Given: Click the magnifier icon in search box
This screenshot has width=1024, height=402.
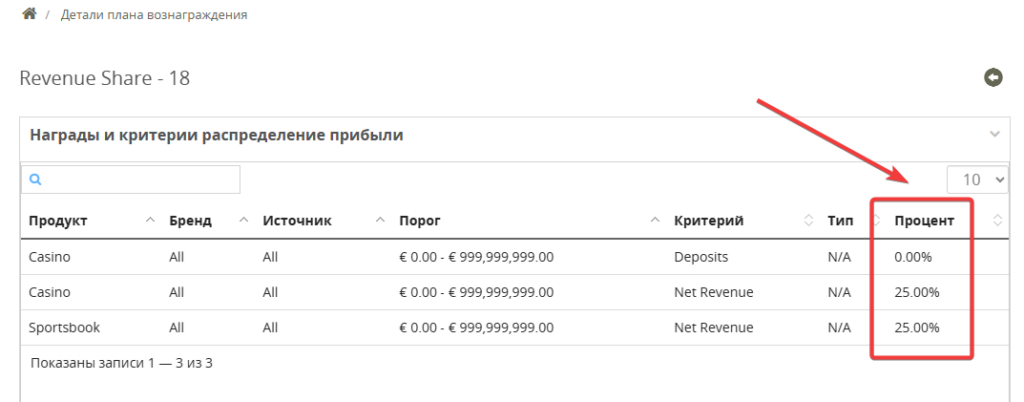Looking at the screenshot, I should (x=36, y=179).
